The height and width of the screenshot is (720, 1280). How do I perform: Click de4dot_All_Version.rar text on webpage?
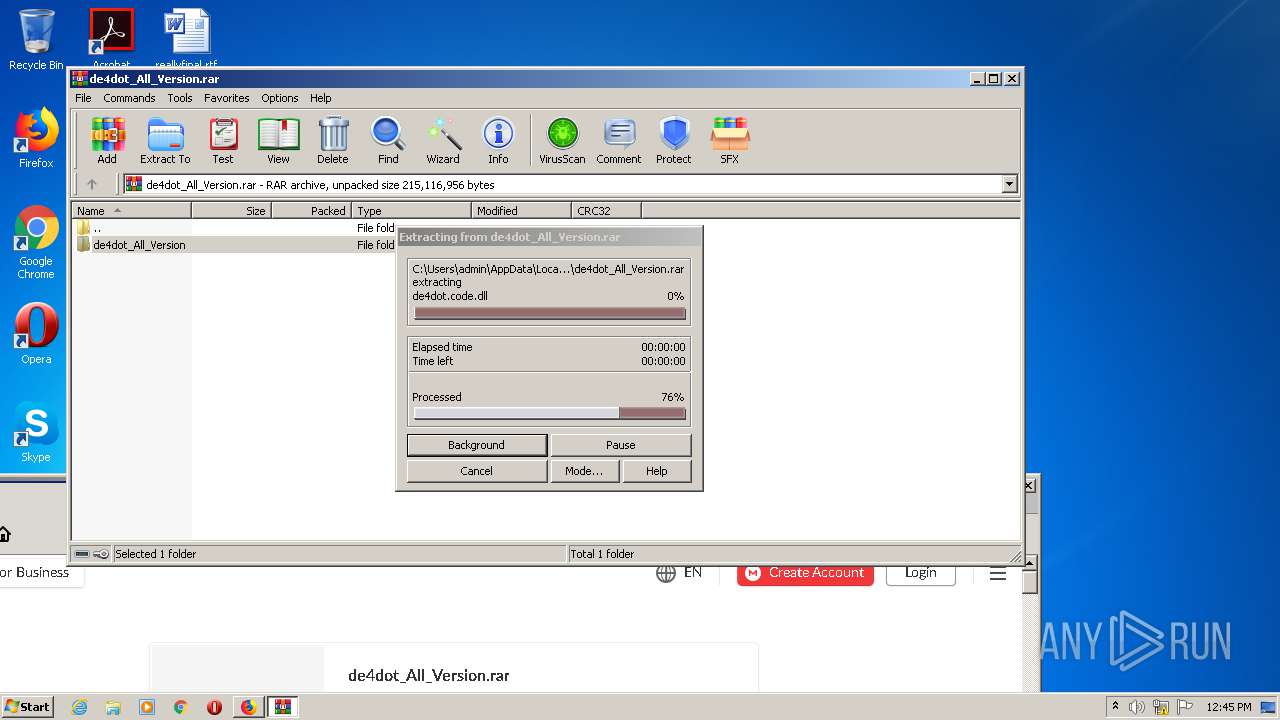pos(429,676)
